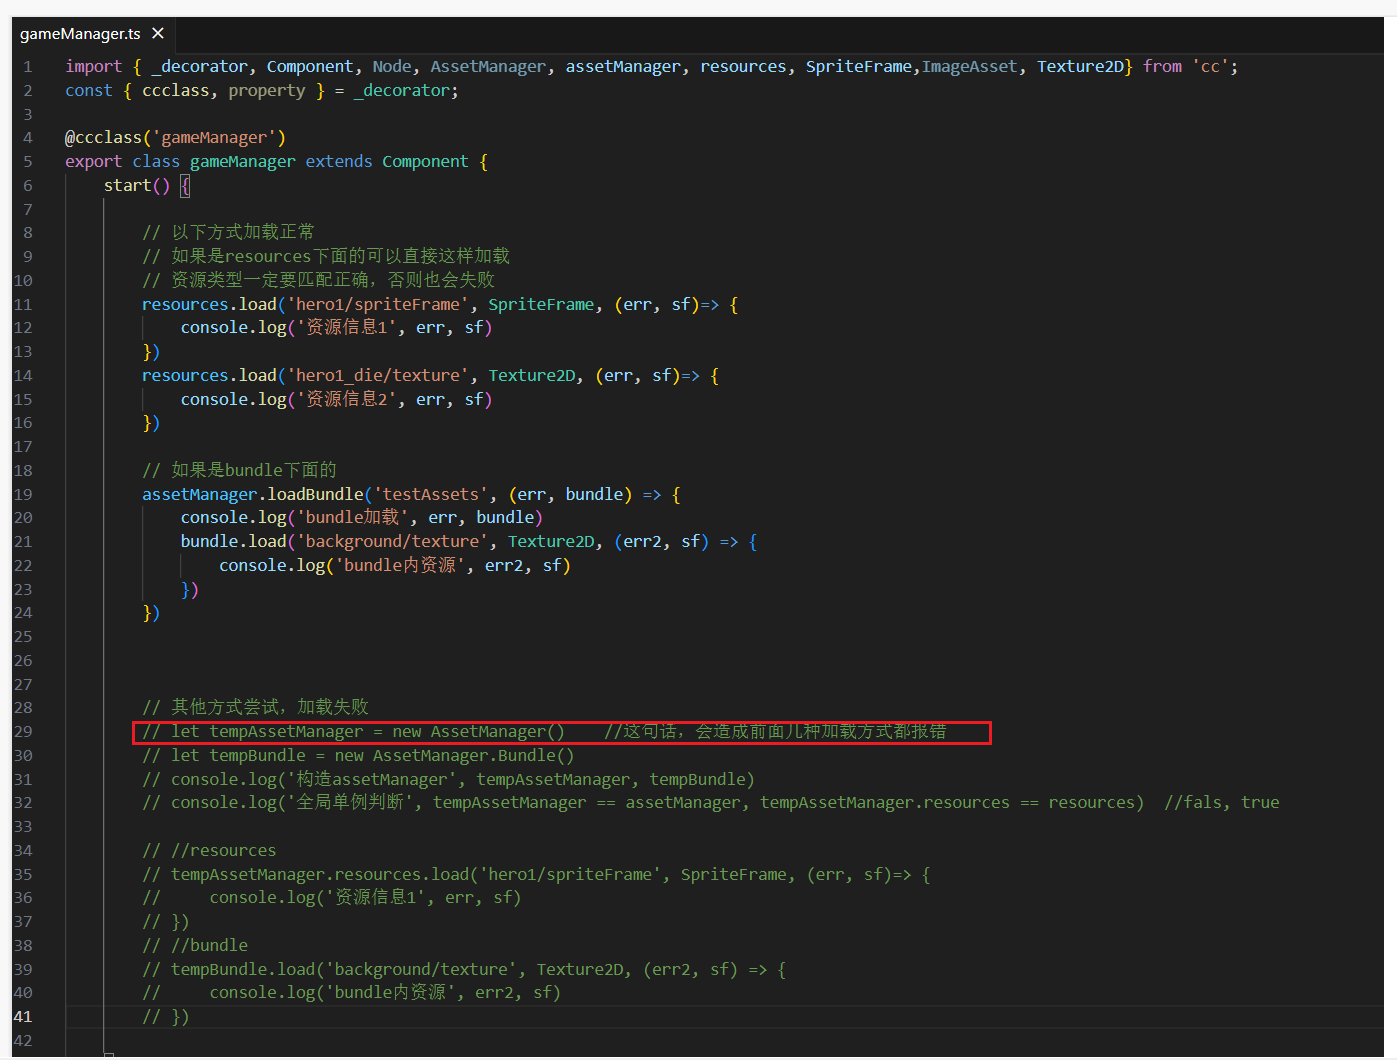Click the commented let tempAssetManager statement
Viewport: 1397px width, 1060px height.
coord(353,731)
